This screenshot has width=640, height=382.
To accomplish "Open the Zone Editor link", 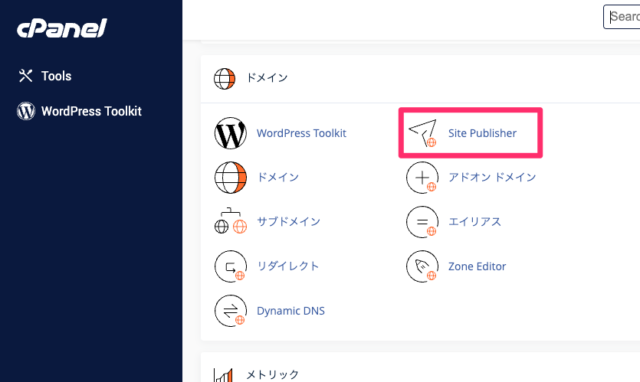I will click(477, 267).
